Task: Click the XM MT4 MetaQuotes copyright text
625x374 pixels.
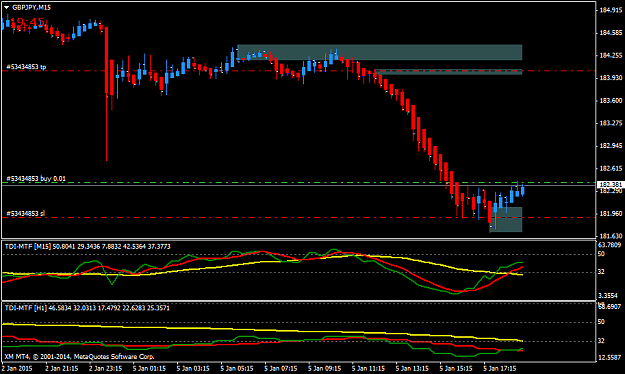Action: (x=79, y=356)
